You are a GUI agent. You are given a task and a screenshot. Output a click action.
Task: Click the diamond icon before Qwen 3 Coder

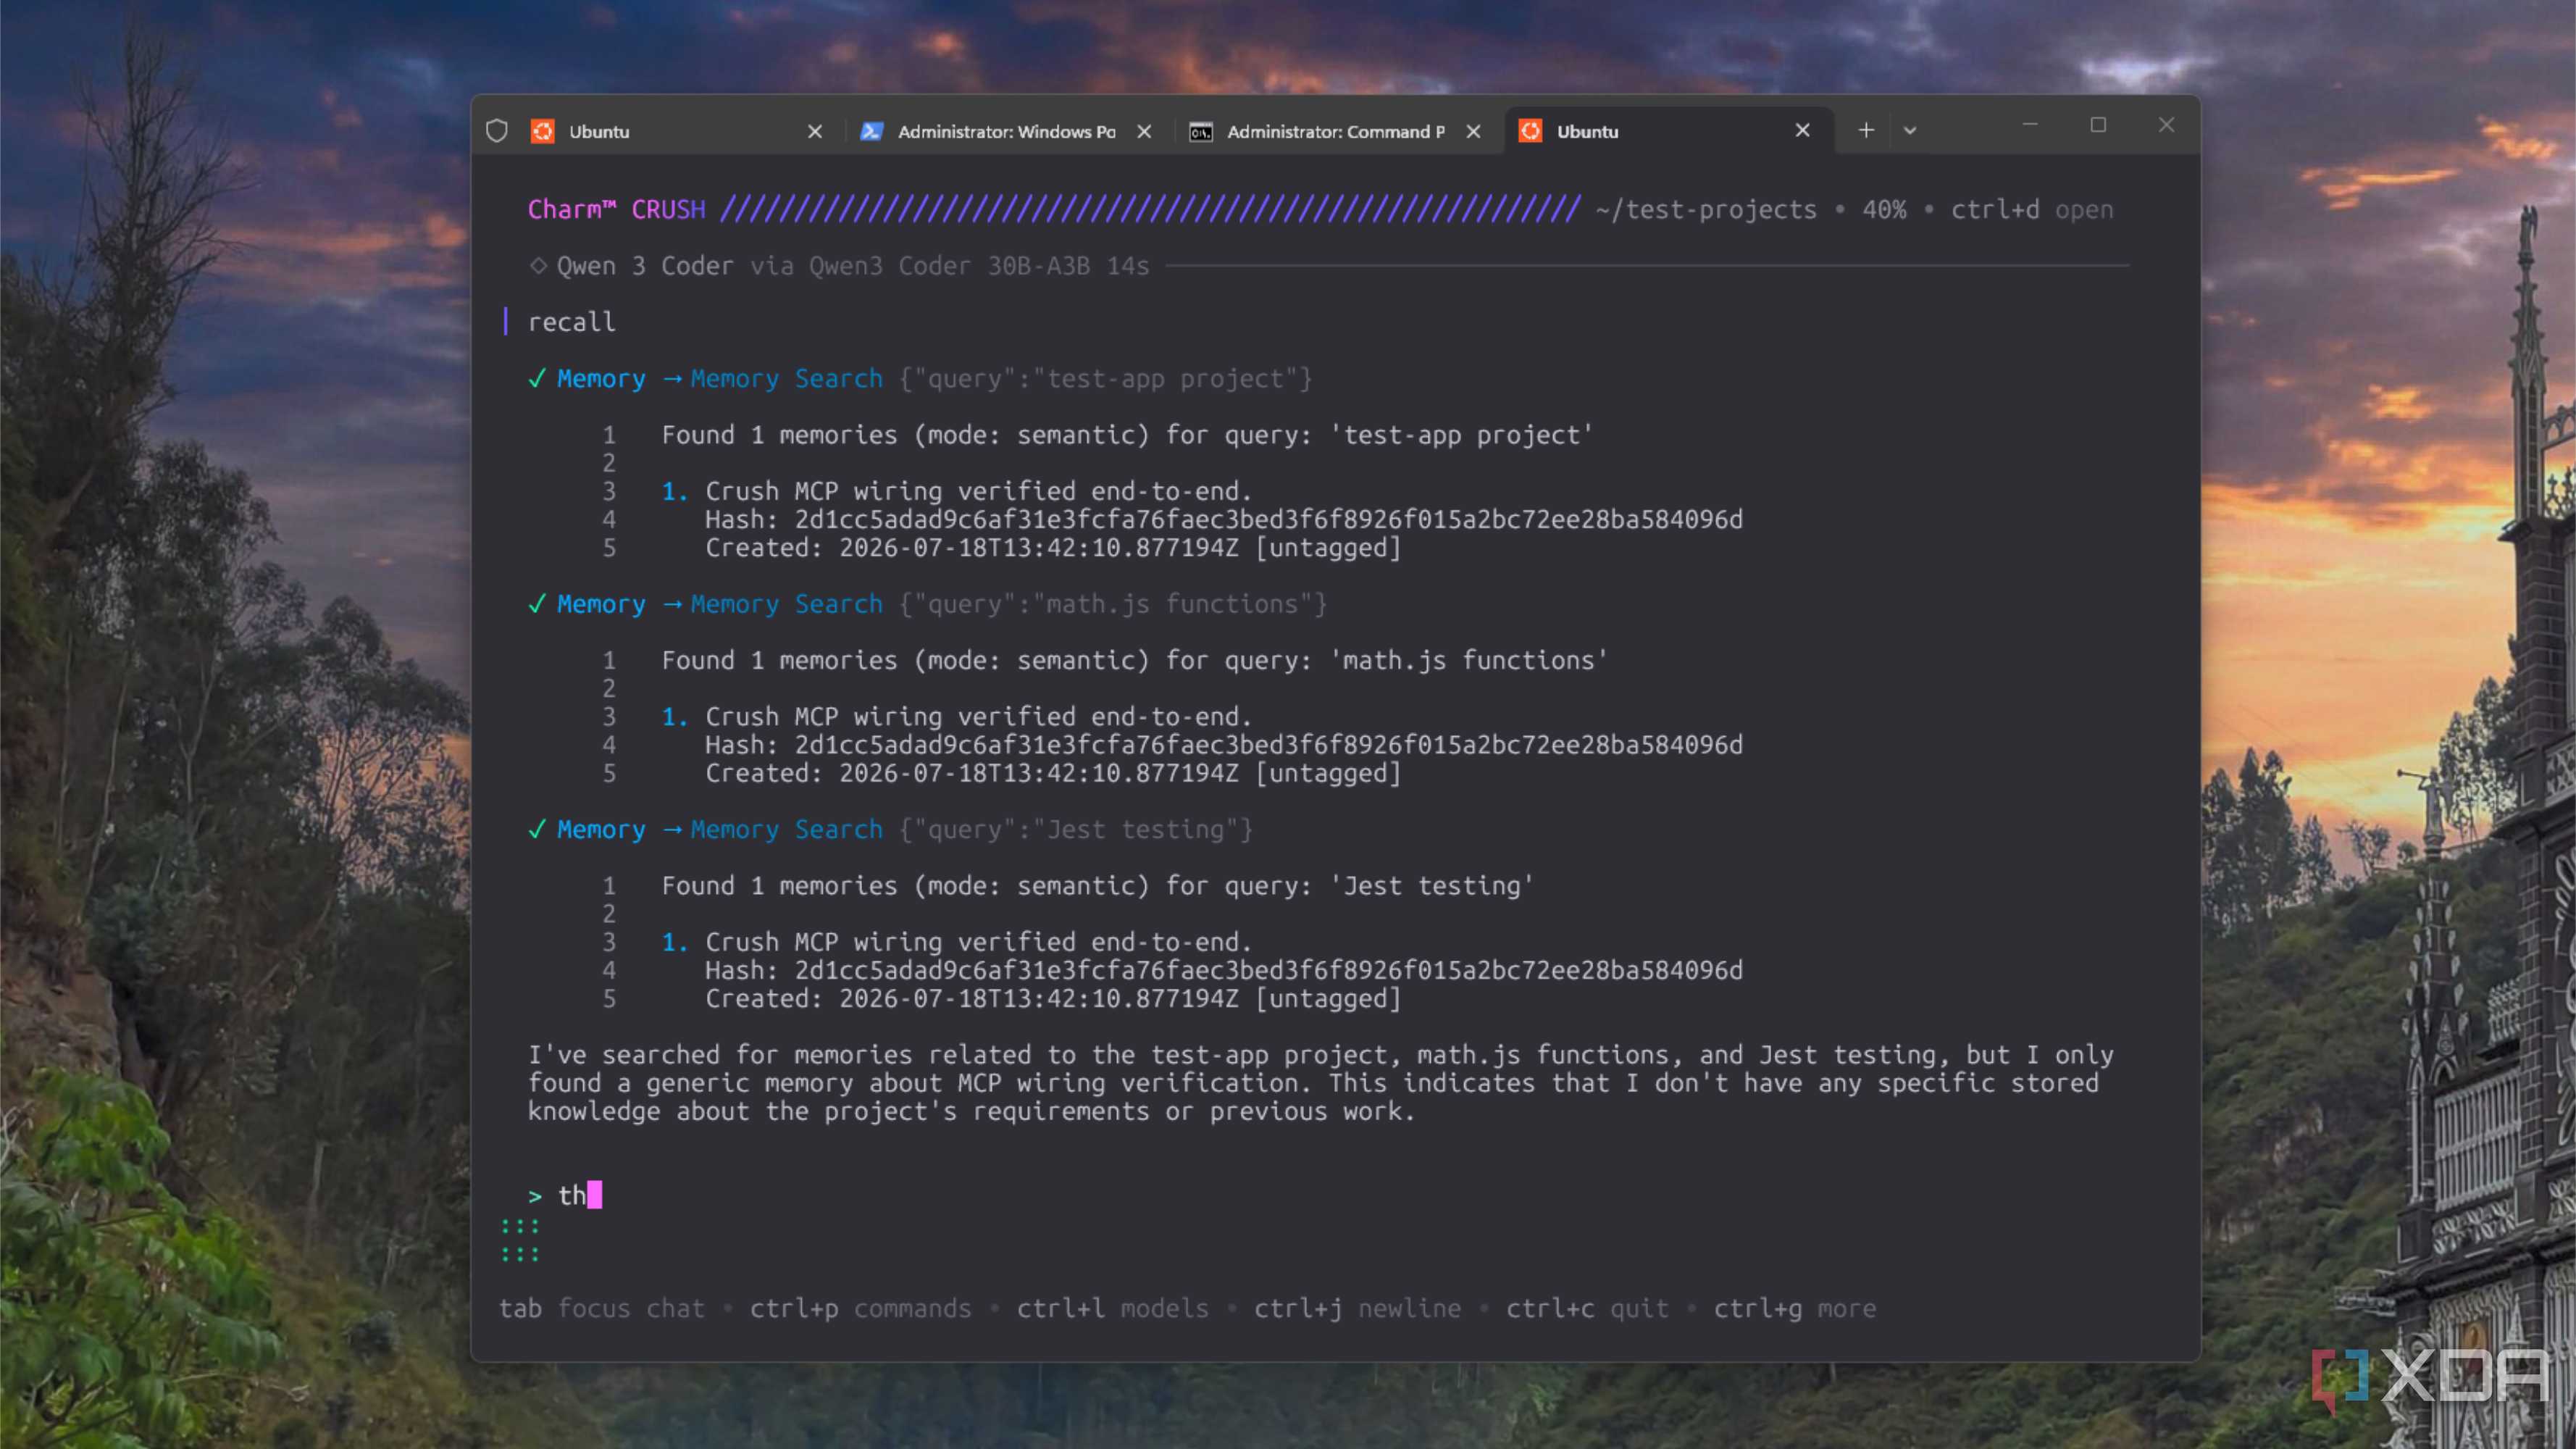click(x=538, y=266)
